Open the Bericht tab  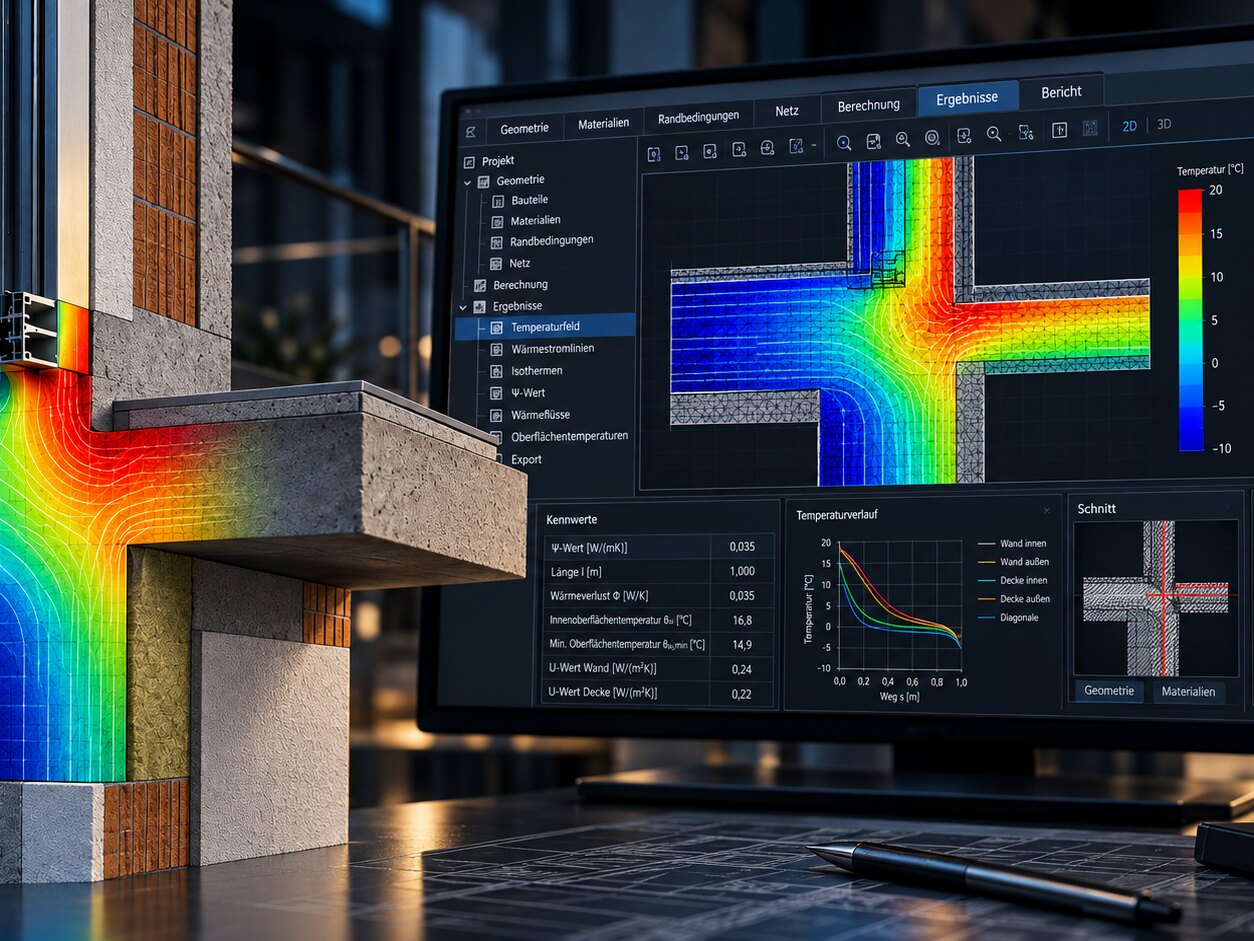1061,92
